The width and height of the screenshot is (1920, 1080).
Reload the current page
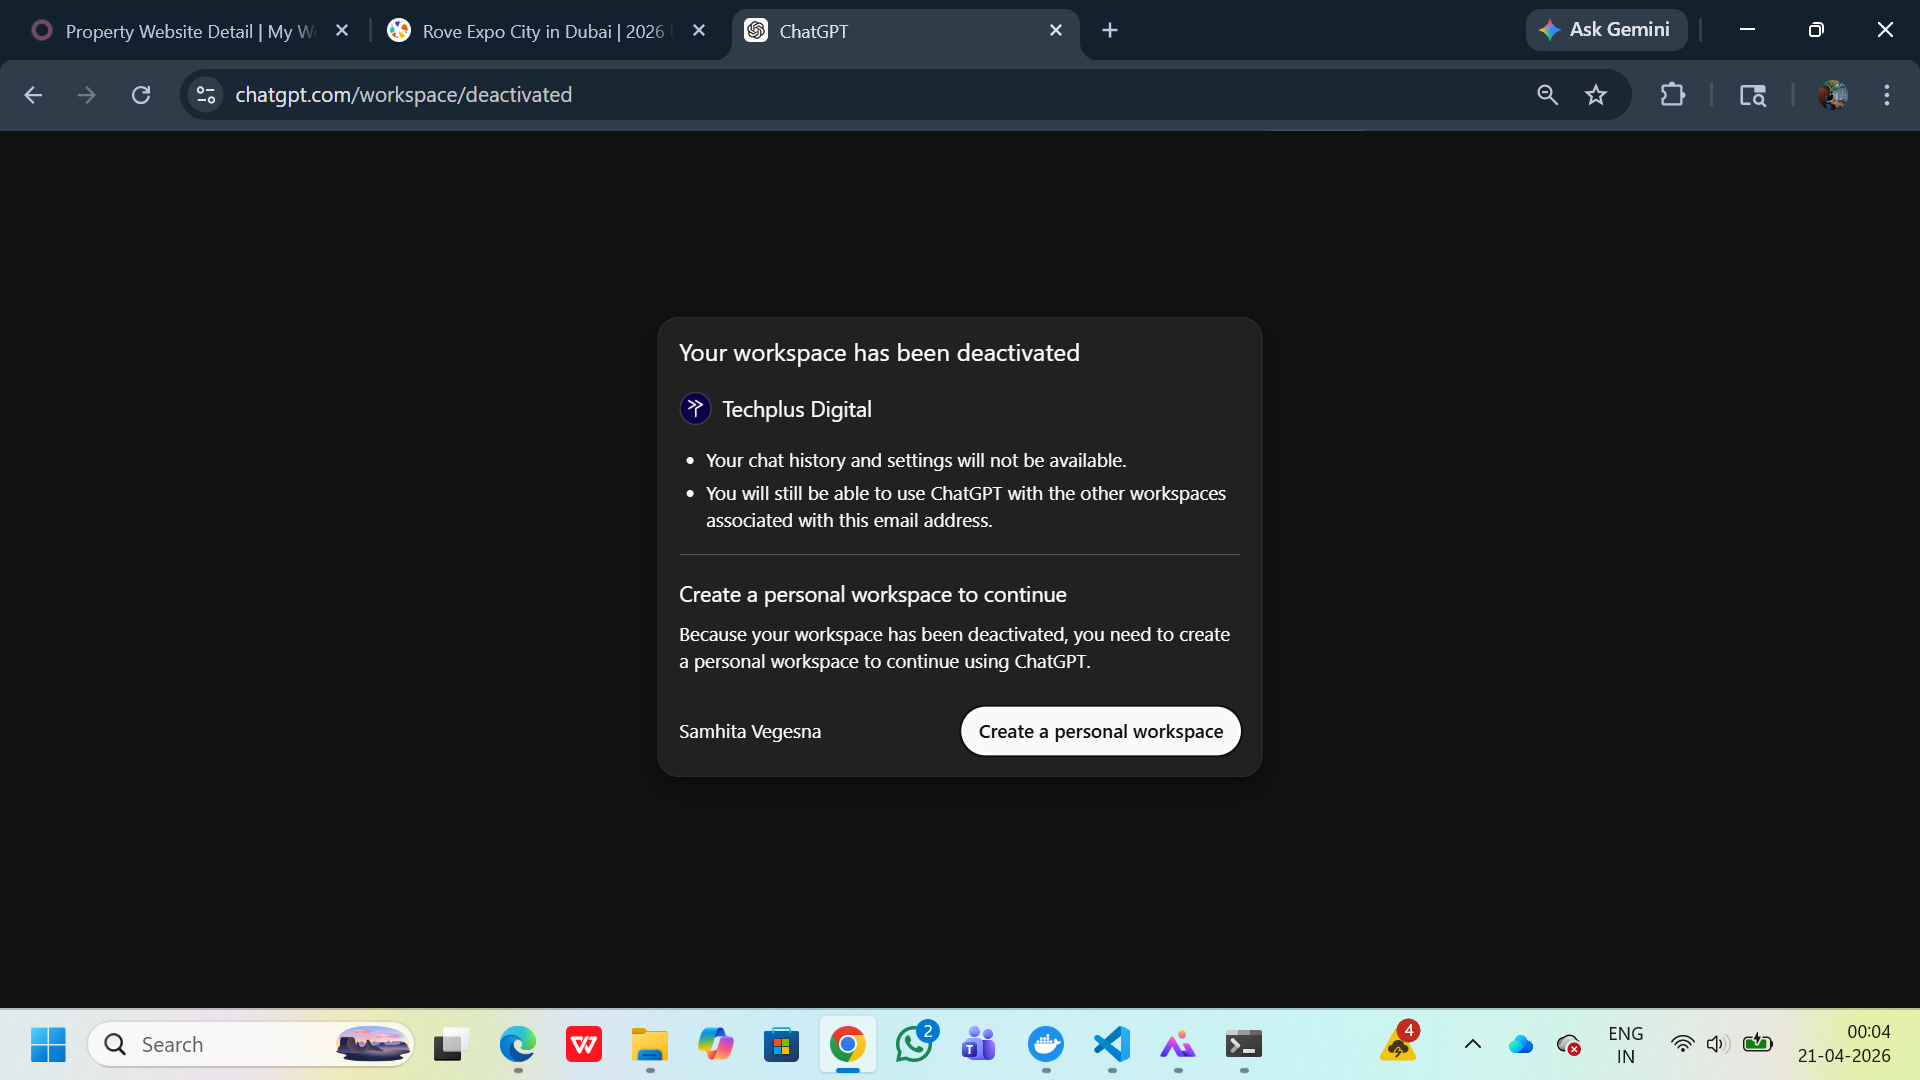point(141,95)
